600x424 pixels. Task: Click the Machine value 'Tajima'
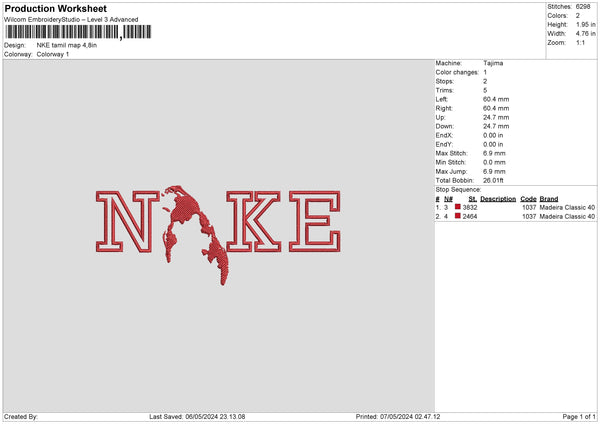(x=493, y=63)
